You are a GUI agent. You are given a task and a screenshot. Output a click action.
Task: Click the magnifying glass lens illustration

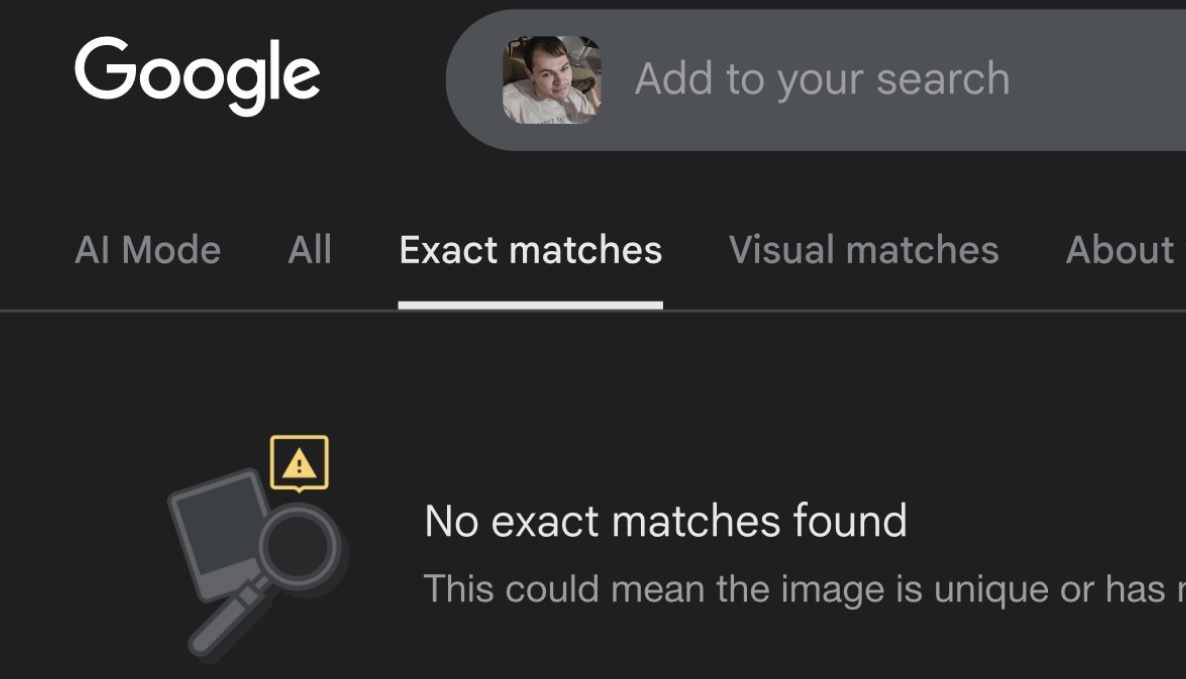(300, 545)
